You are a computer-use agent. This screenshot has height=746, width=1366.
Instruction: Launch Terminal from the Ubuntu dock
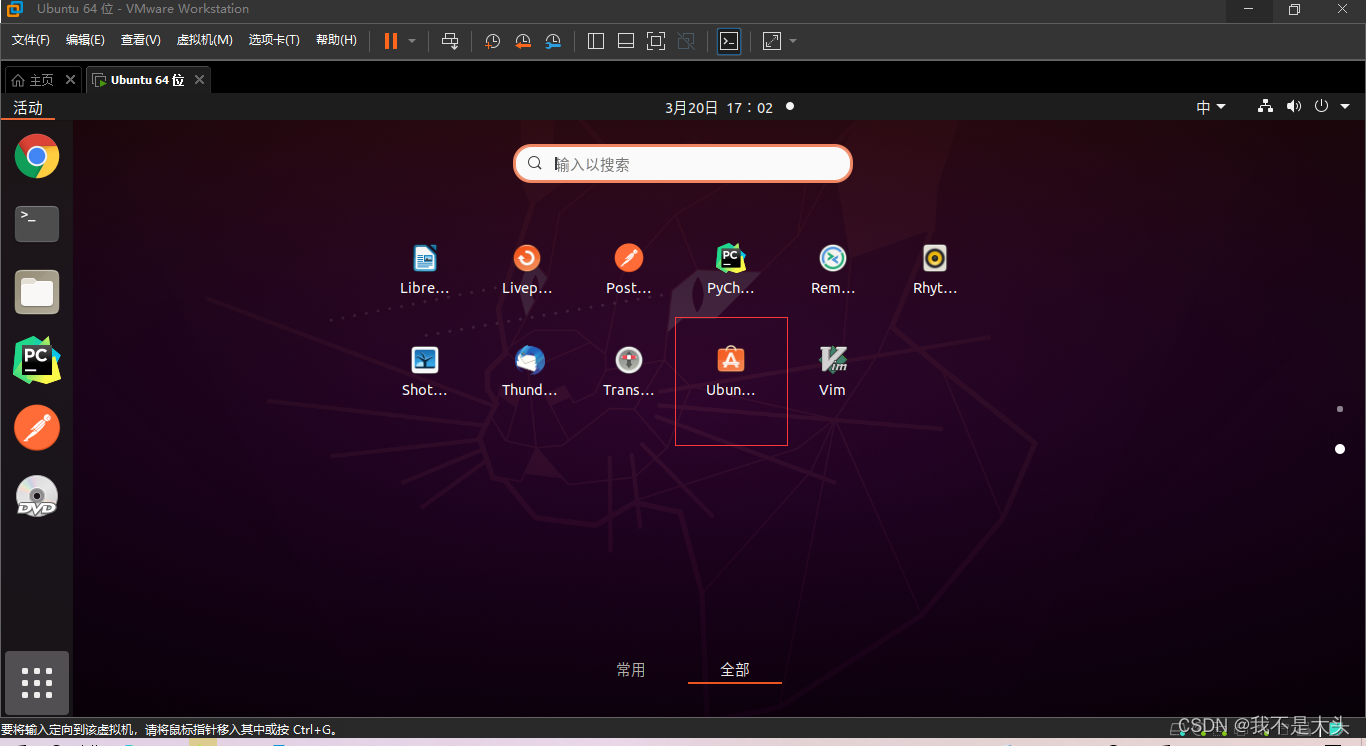[x=37, y=224]
